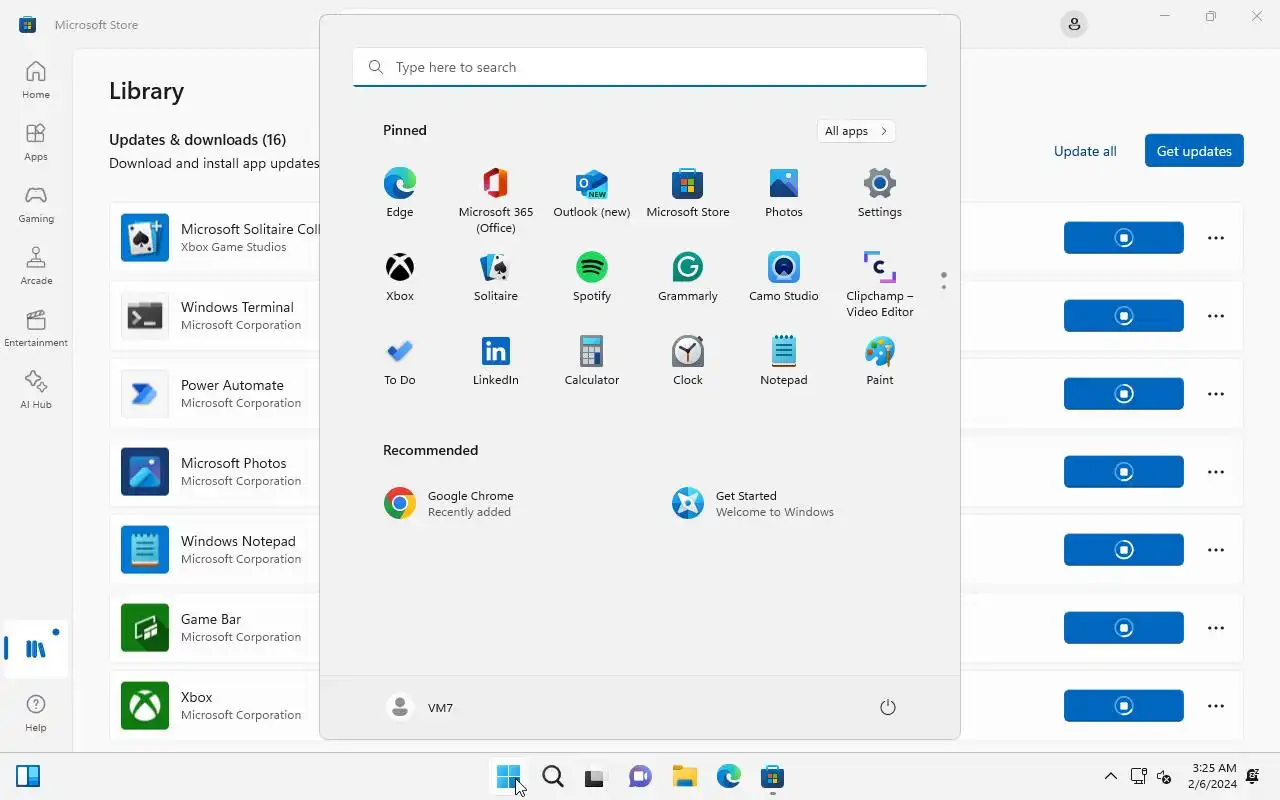This screenshot has height=800, width=1280.
Task: Go to Entertainment in Store sidebar
Action: click(36, 328)
